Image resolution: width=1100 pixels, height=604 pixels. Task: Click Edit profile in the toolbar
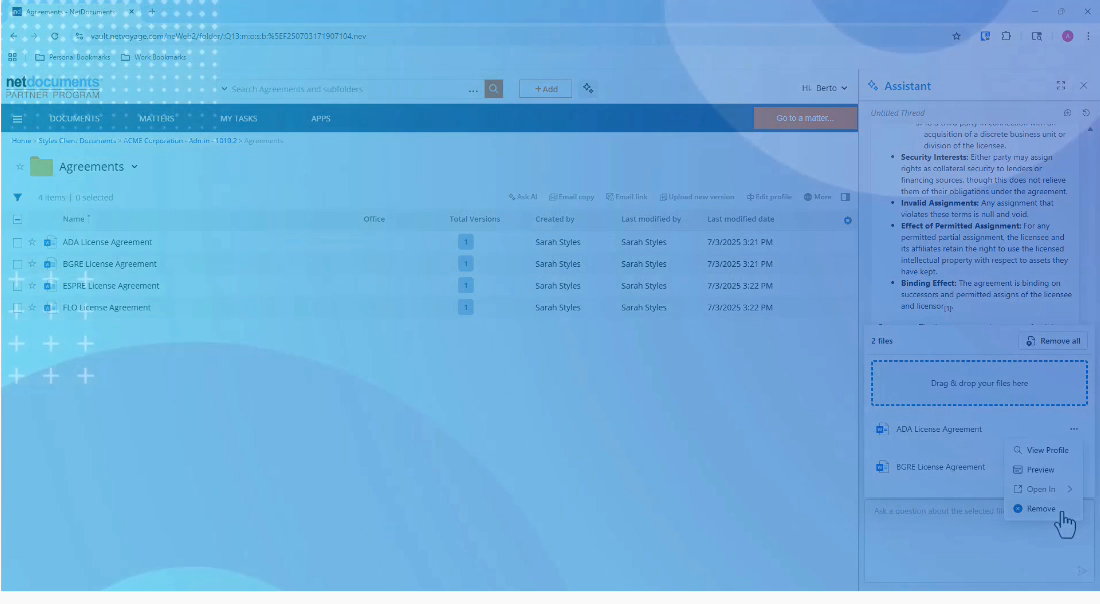coord(769,197)
